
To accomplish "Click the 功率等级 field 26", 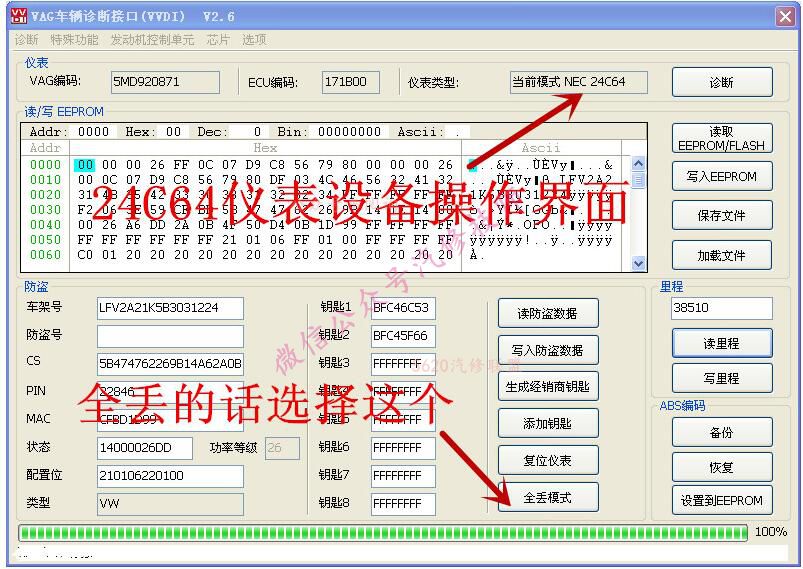I will click(282, 448).
